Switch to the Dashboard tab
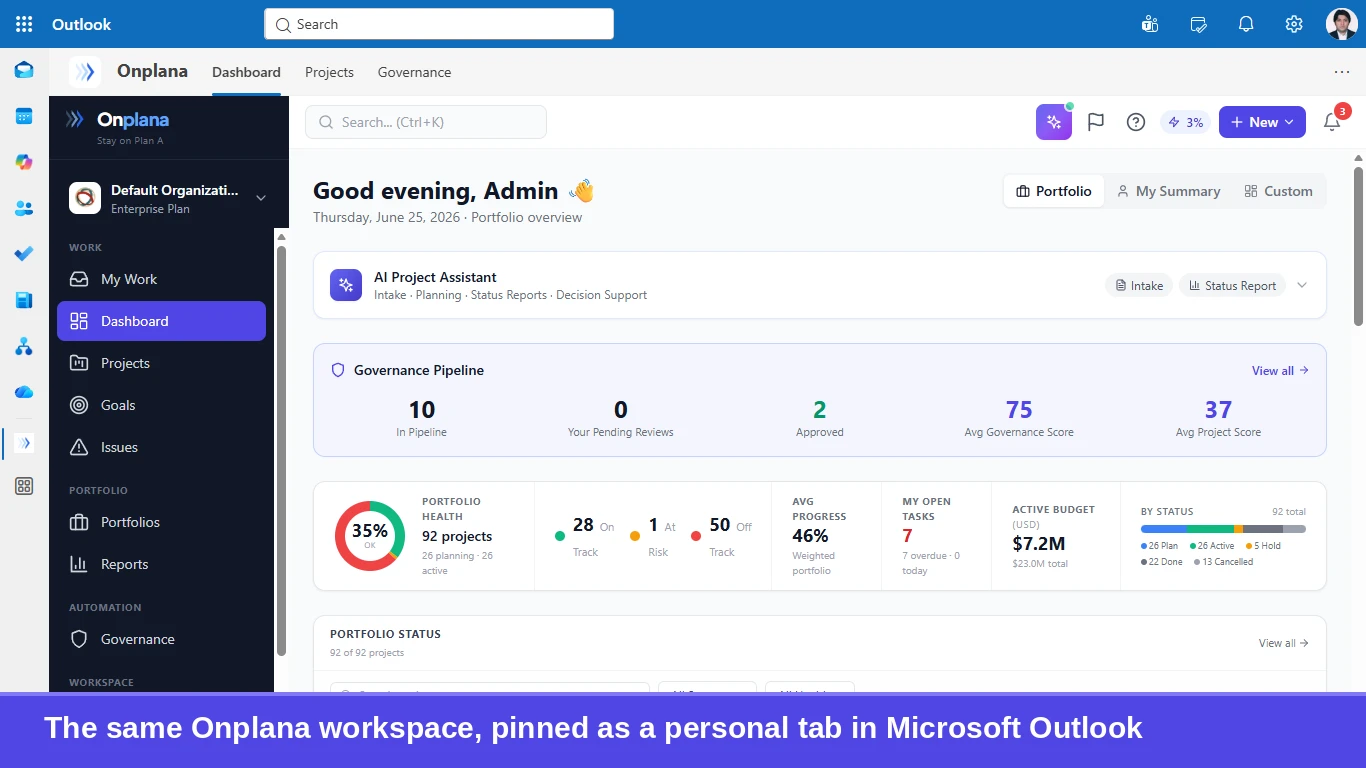 (246, 72)
